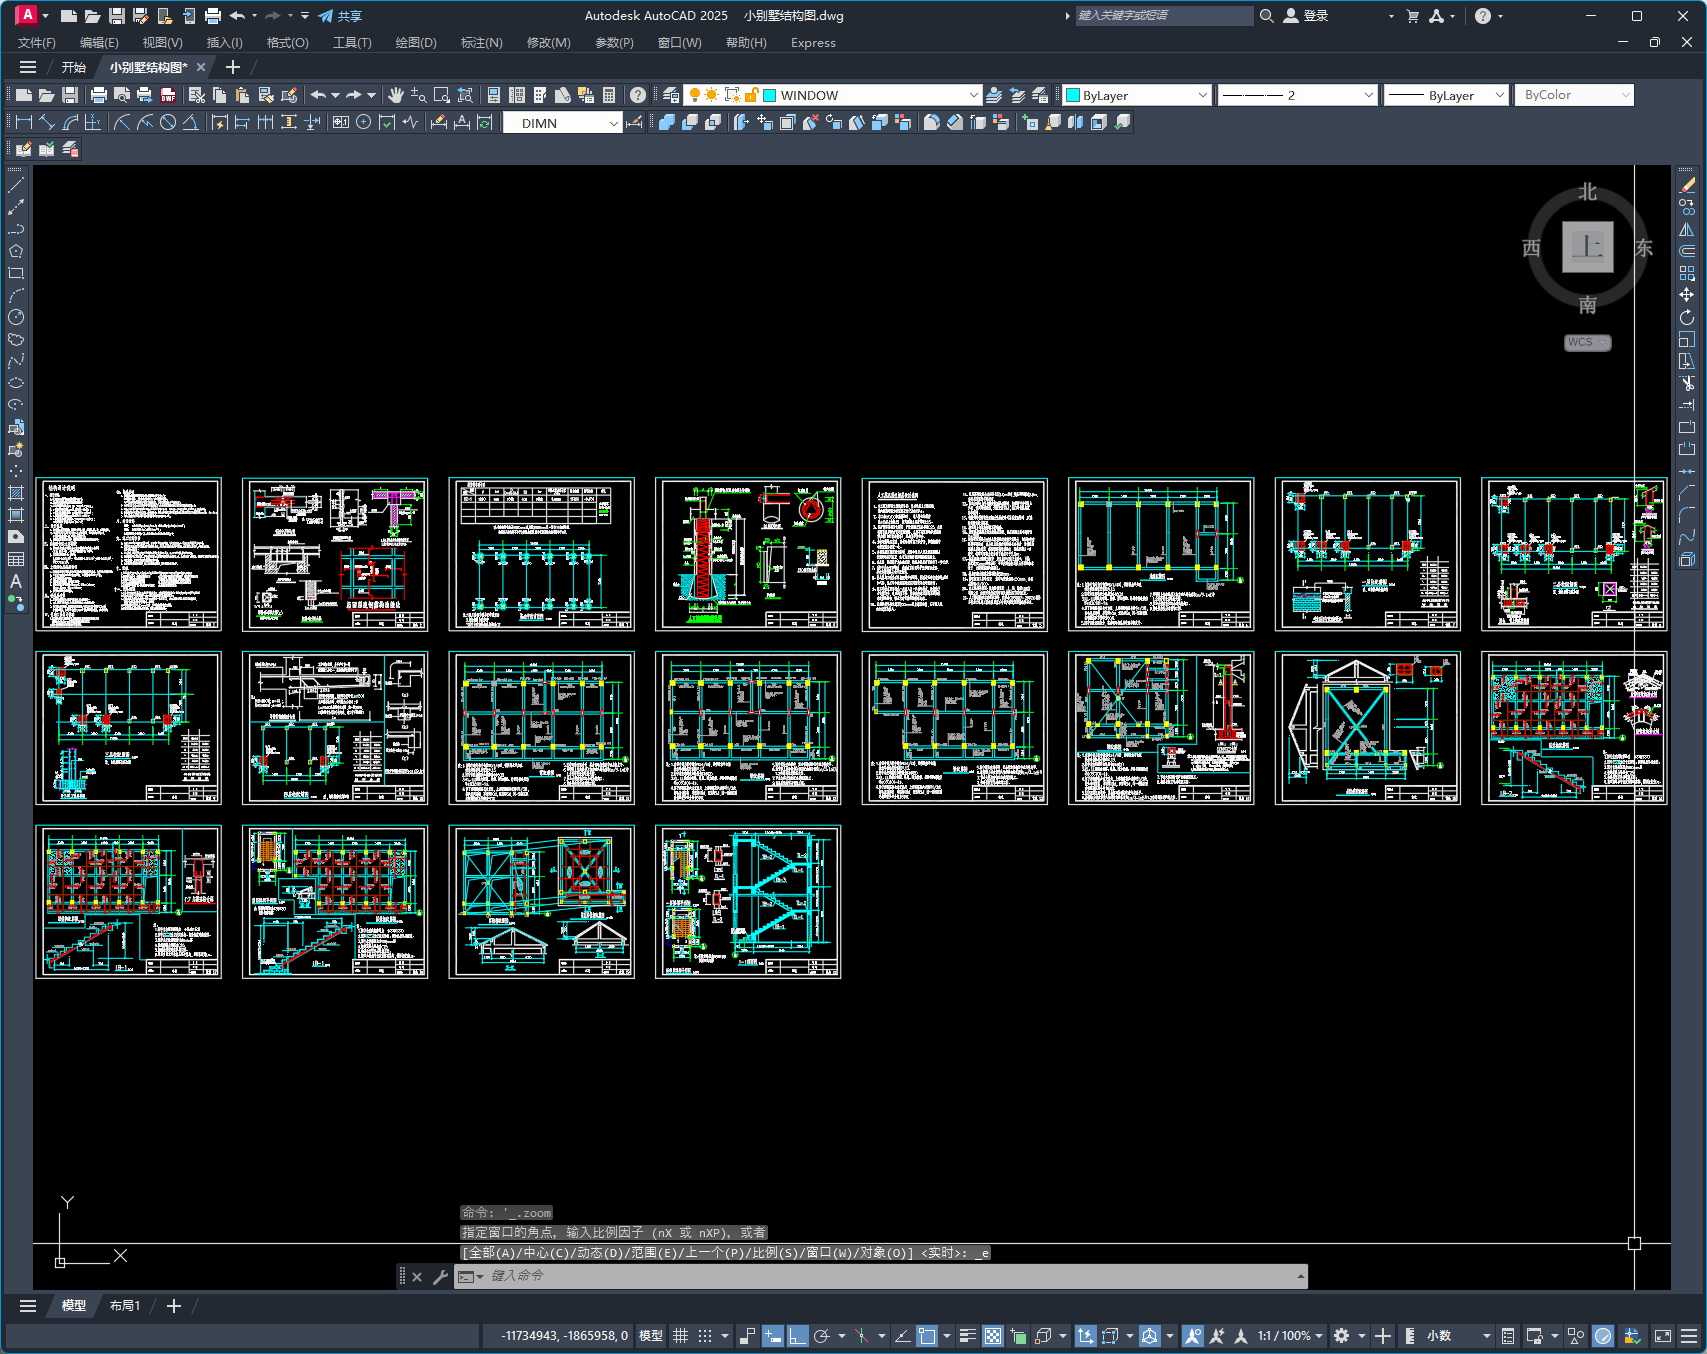Open Layer Properties manager
This screenshot has width=1707, height=1354.
click(671, 95)
